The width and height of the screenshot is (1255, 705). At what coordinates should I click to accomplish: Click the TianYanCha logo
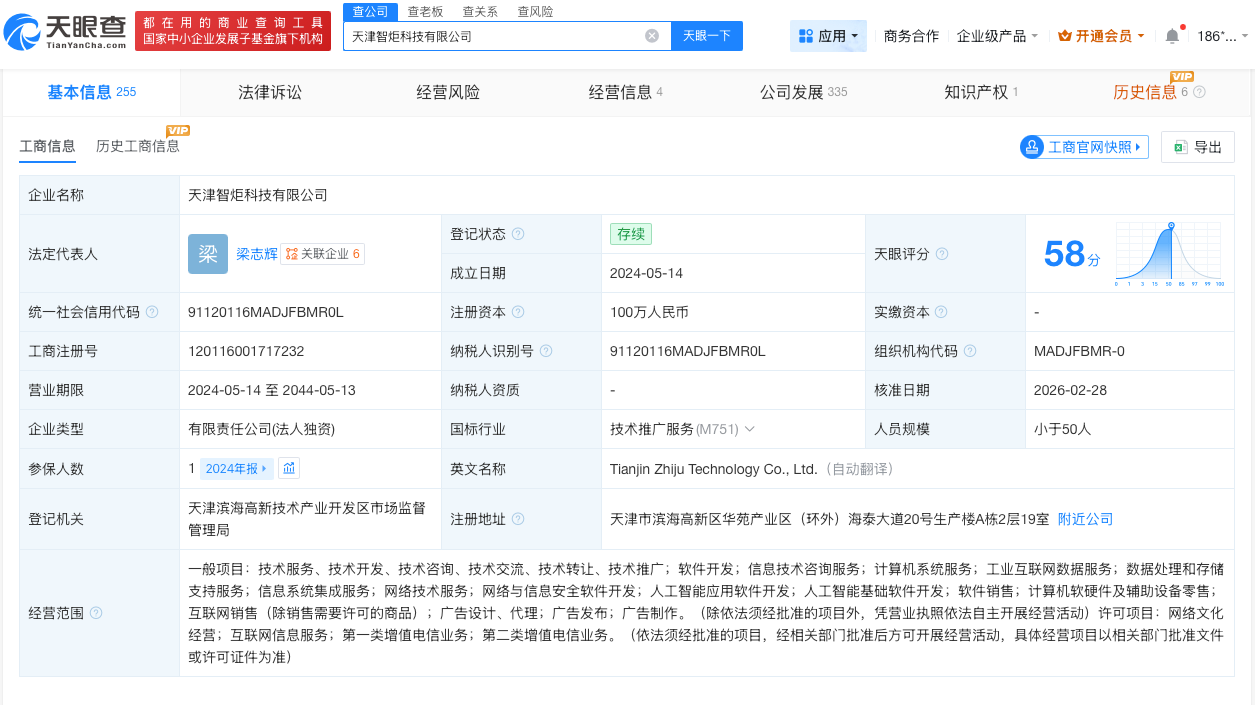tap(66, 31)
